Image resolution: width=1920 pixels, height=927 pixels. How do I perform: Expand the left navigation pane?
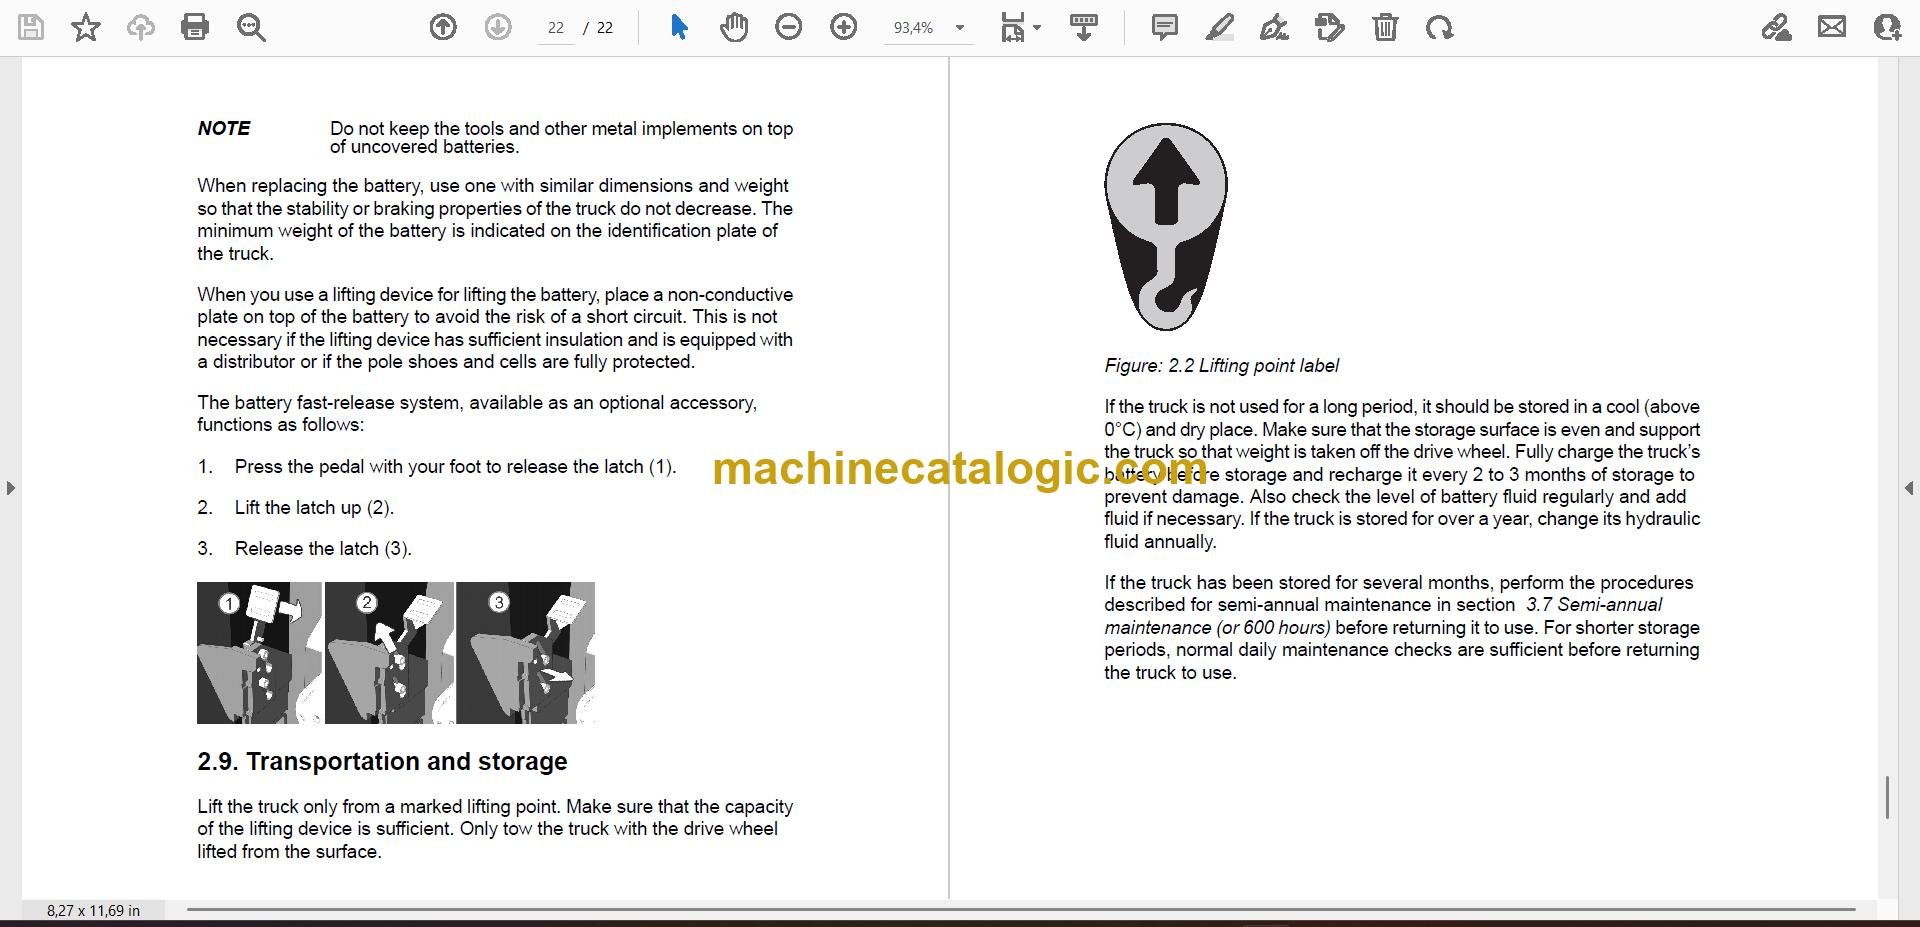pyautogui.click(x=10, y=488)
